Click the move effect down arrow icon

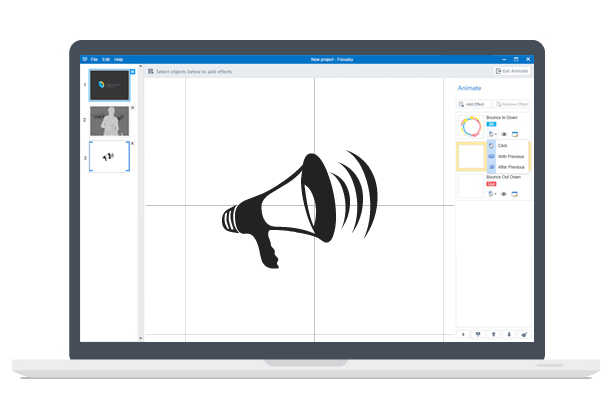[509, 335]
